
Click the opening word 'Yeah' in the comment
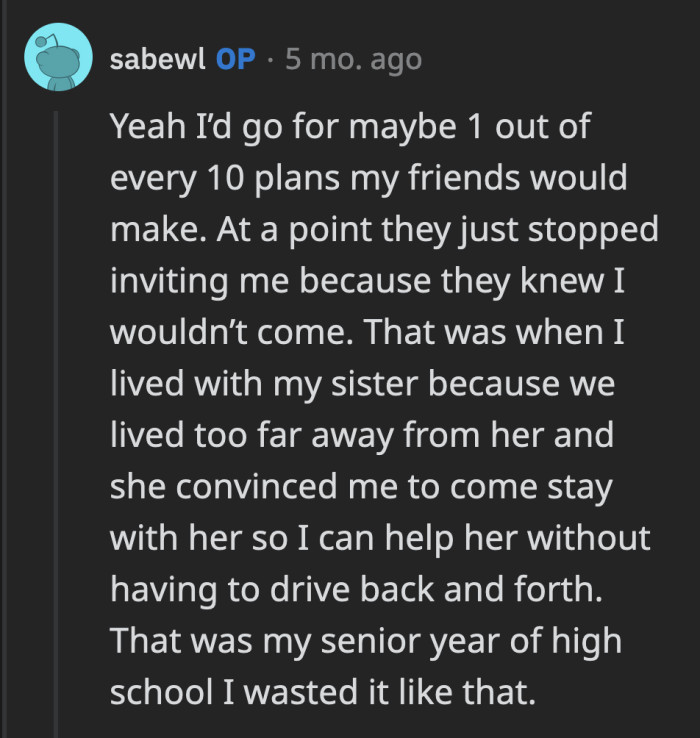click(x=143, y=126)
